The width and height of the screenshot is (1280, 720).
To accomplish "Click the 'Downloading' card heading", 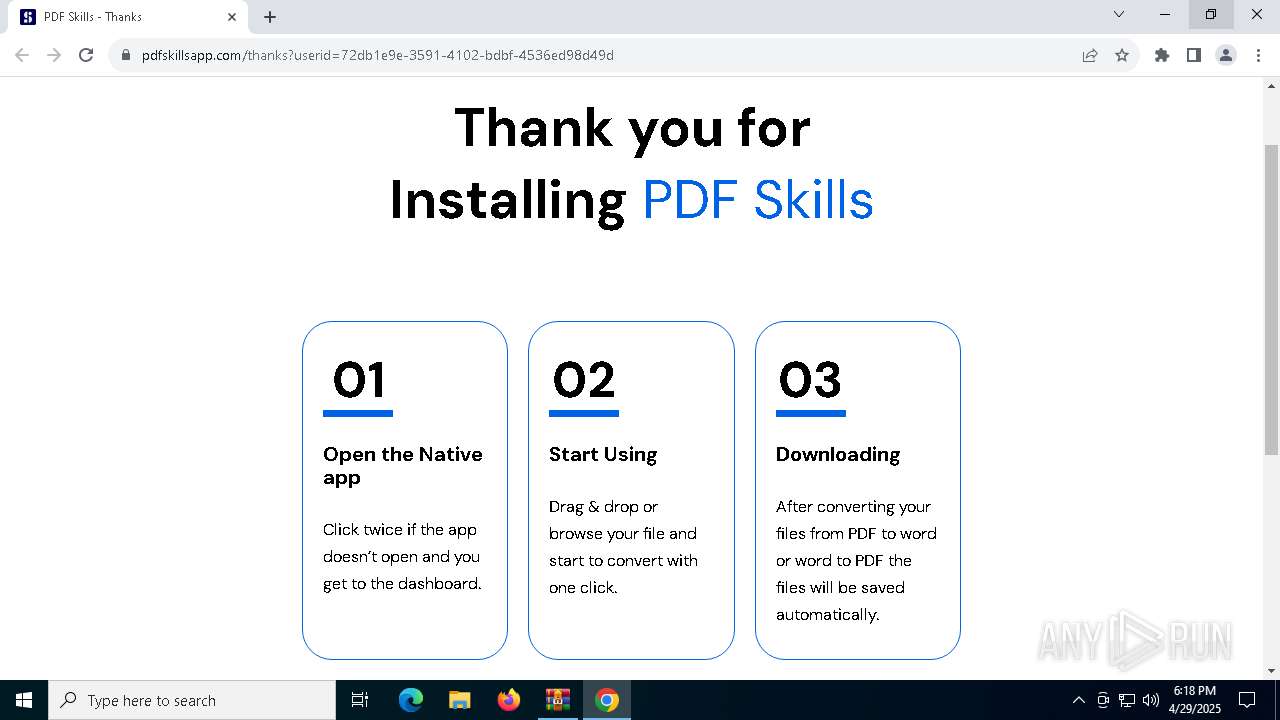I will click(x=838, y=454).
